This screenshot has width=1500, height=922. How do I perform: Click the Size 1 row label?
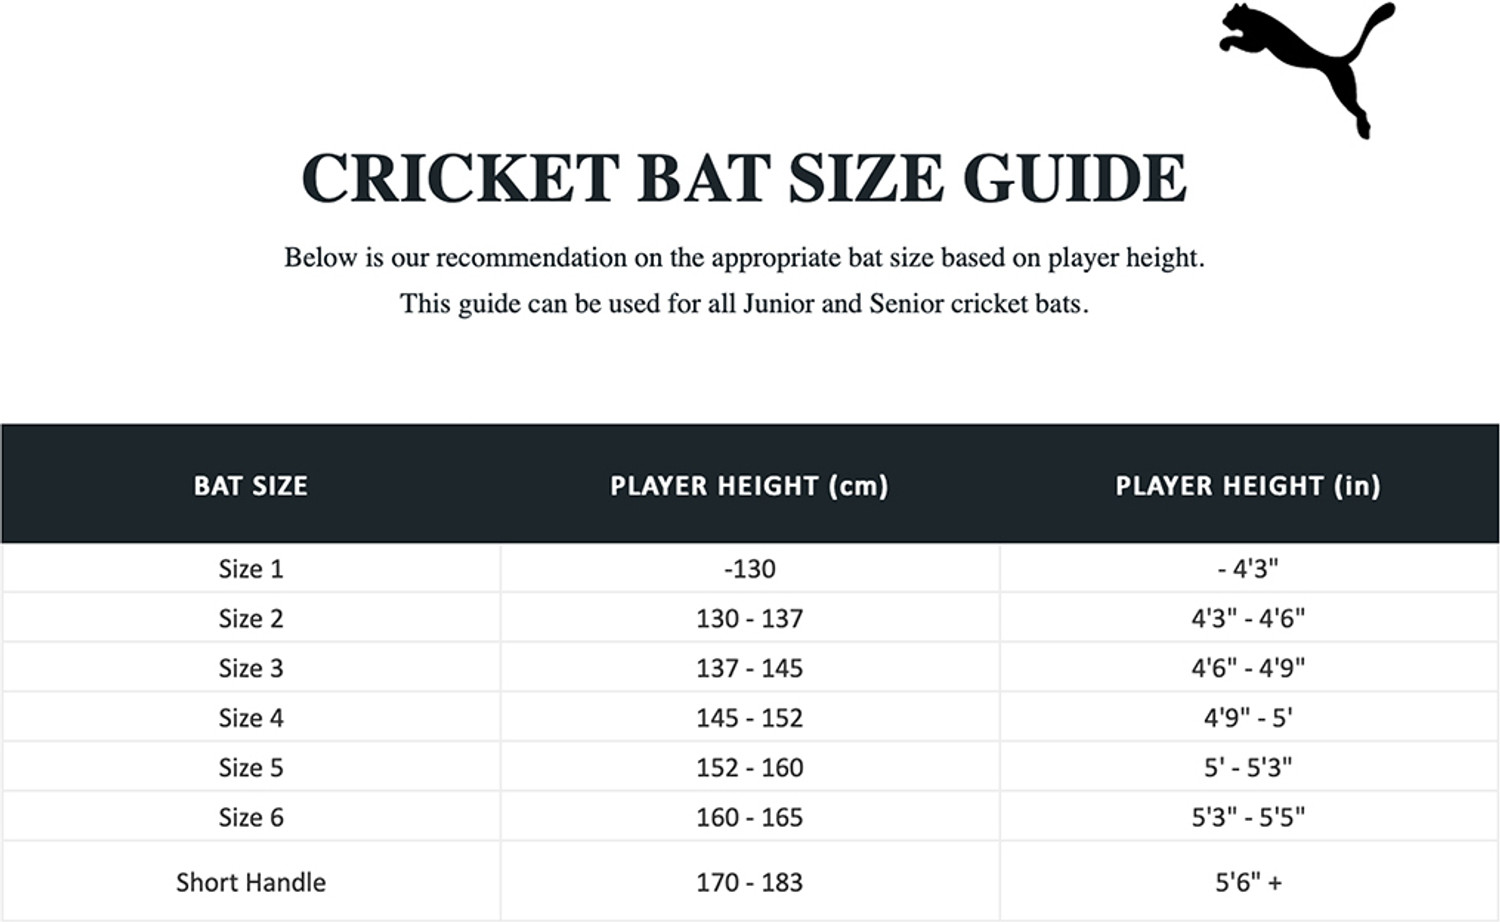251,569
